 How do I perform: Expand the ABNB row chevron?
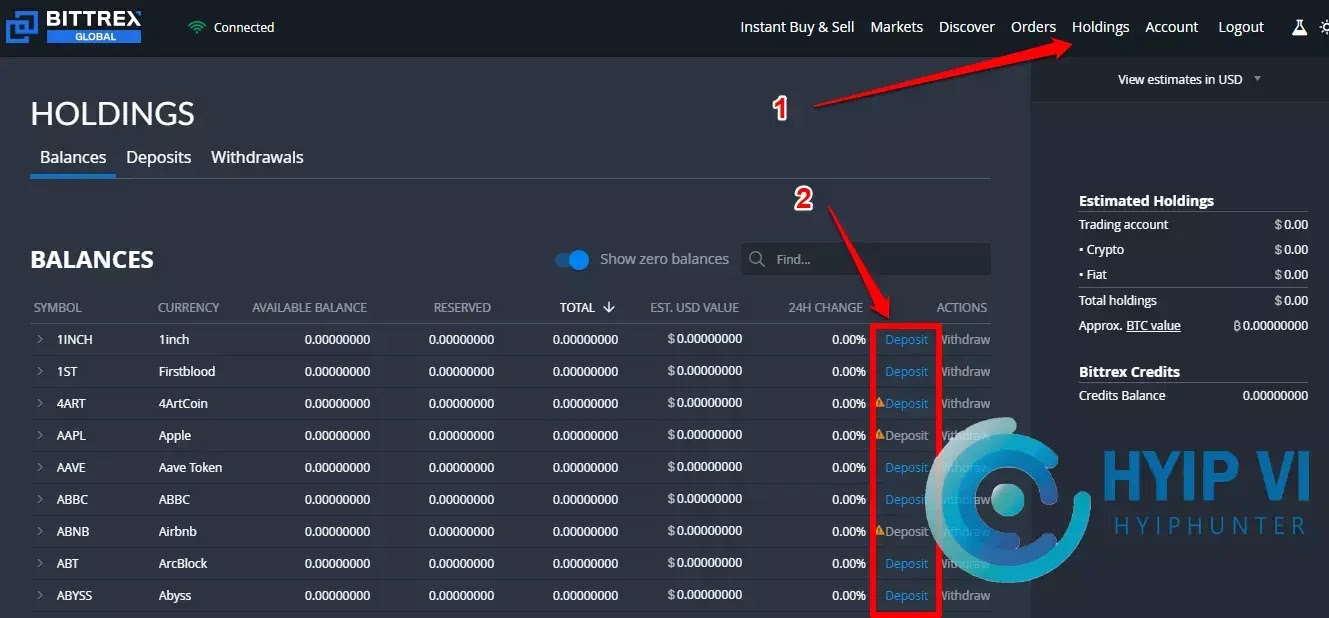pos(40,531)
